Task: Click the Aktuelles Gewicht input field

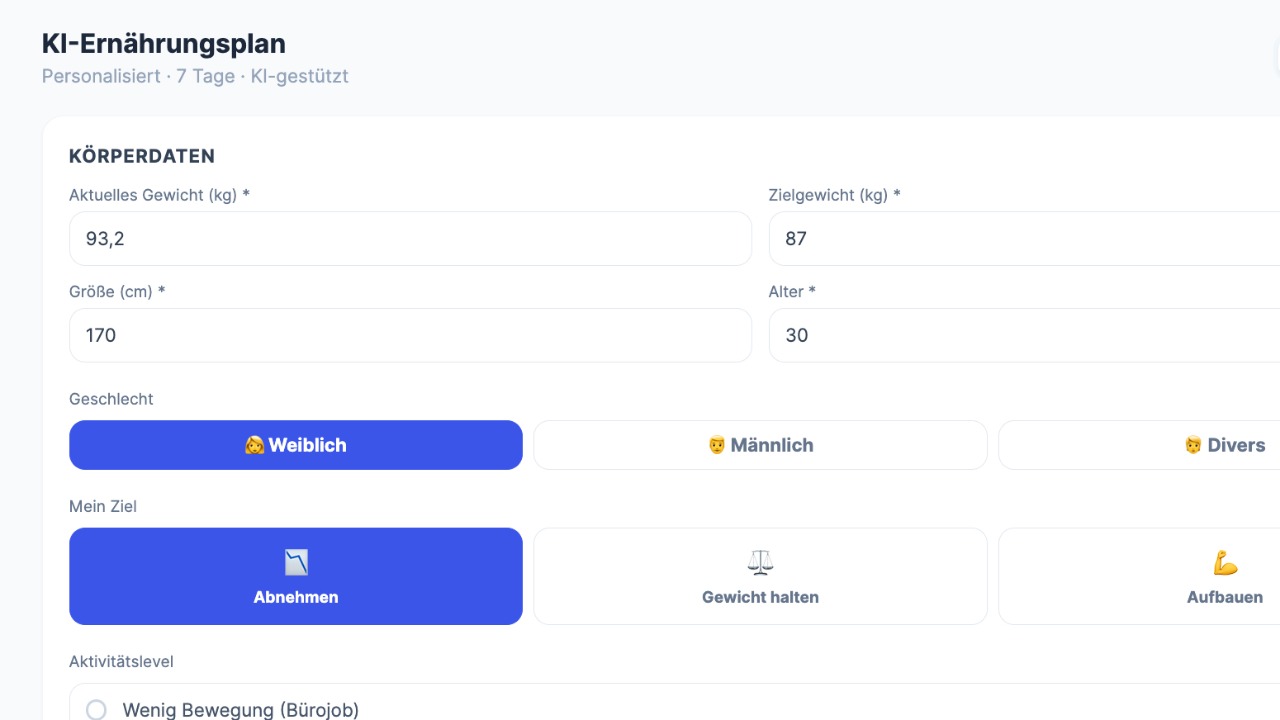Action: tap(410, 238)
